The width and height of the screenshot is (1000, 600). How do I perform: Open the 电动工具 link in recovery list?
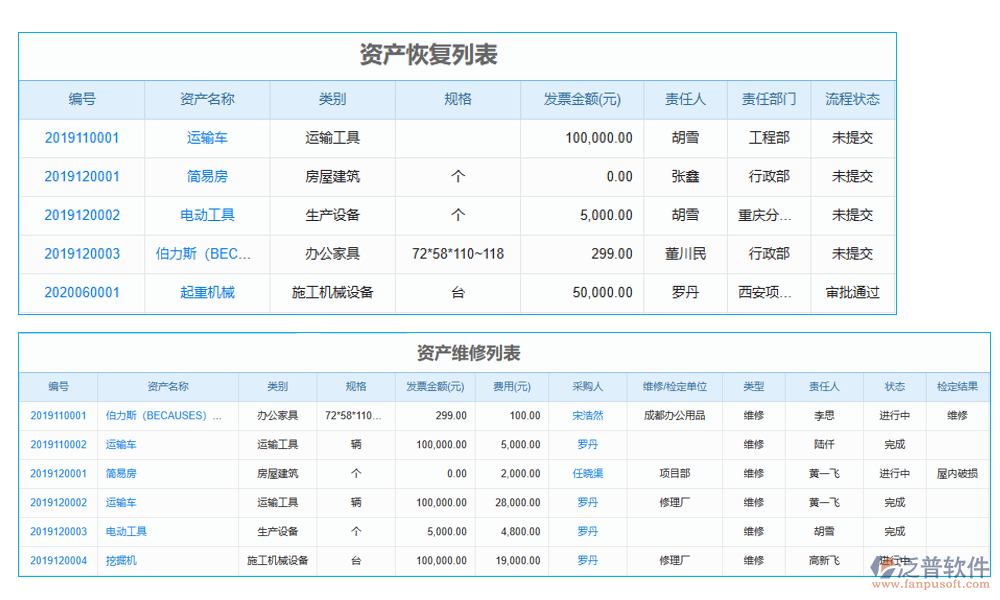tap(207, 215)
